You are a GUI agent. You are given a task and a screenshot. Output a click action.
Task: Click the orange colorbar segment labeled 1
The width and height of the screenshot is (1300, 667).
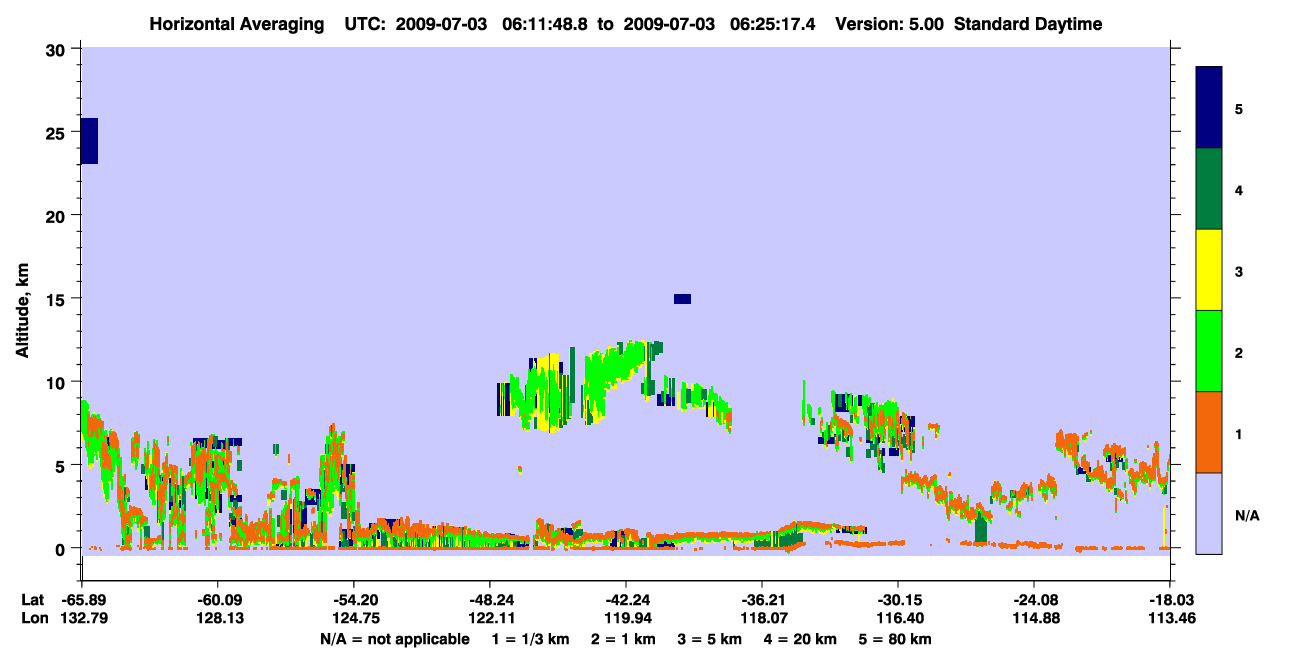point(1209,432)
